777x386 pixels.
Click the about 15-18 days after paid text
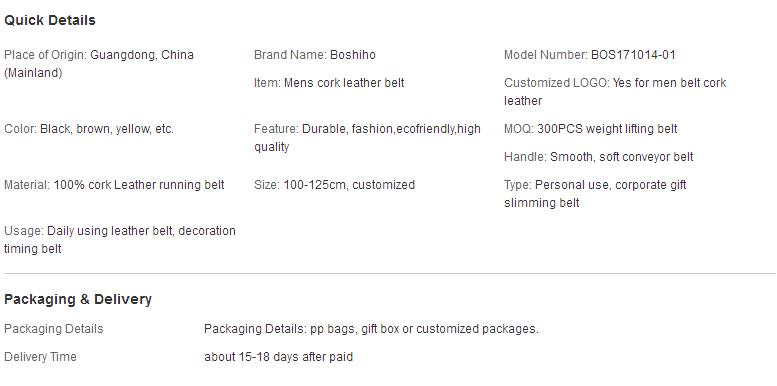pos(278,357)
